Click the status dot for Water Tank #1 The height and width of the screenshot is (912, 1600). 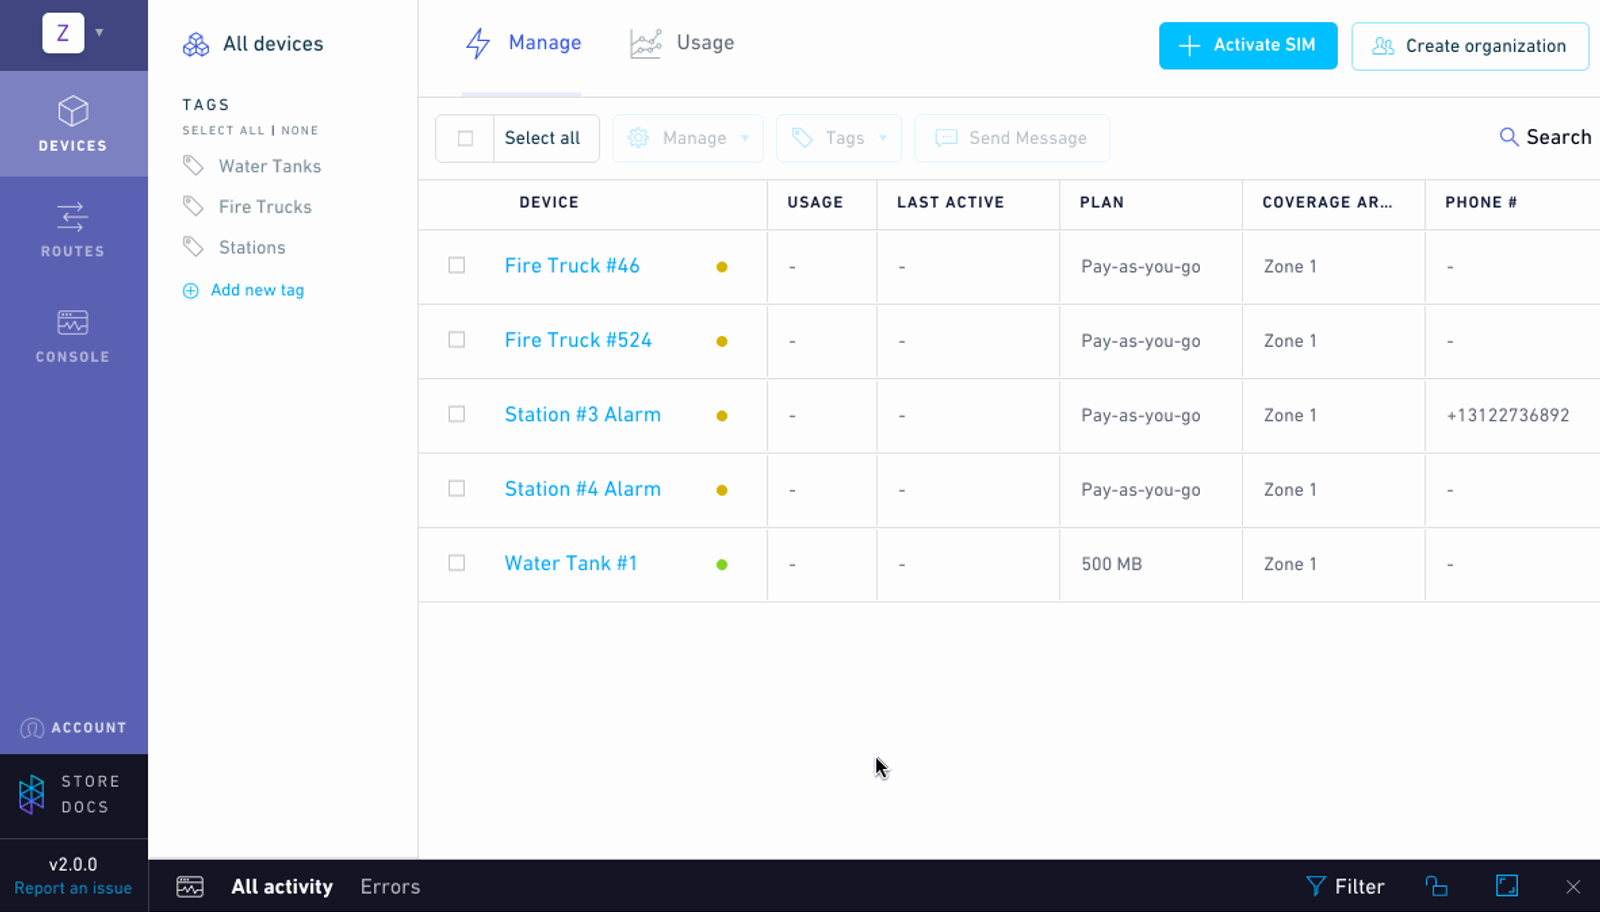tap(722, 565)
